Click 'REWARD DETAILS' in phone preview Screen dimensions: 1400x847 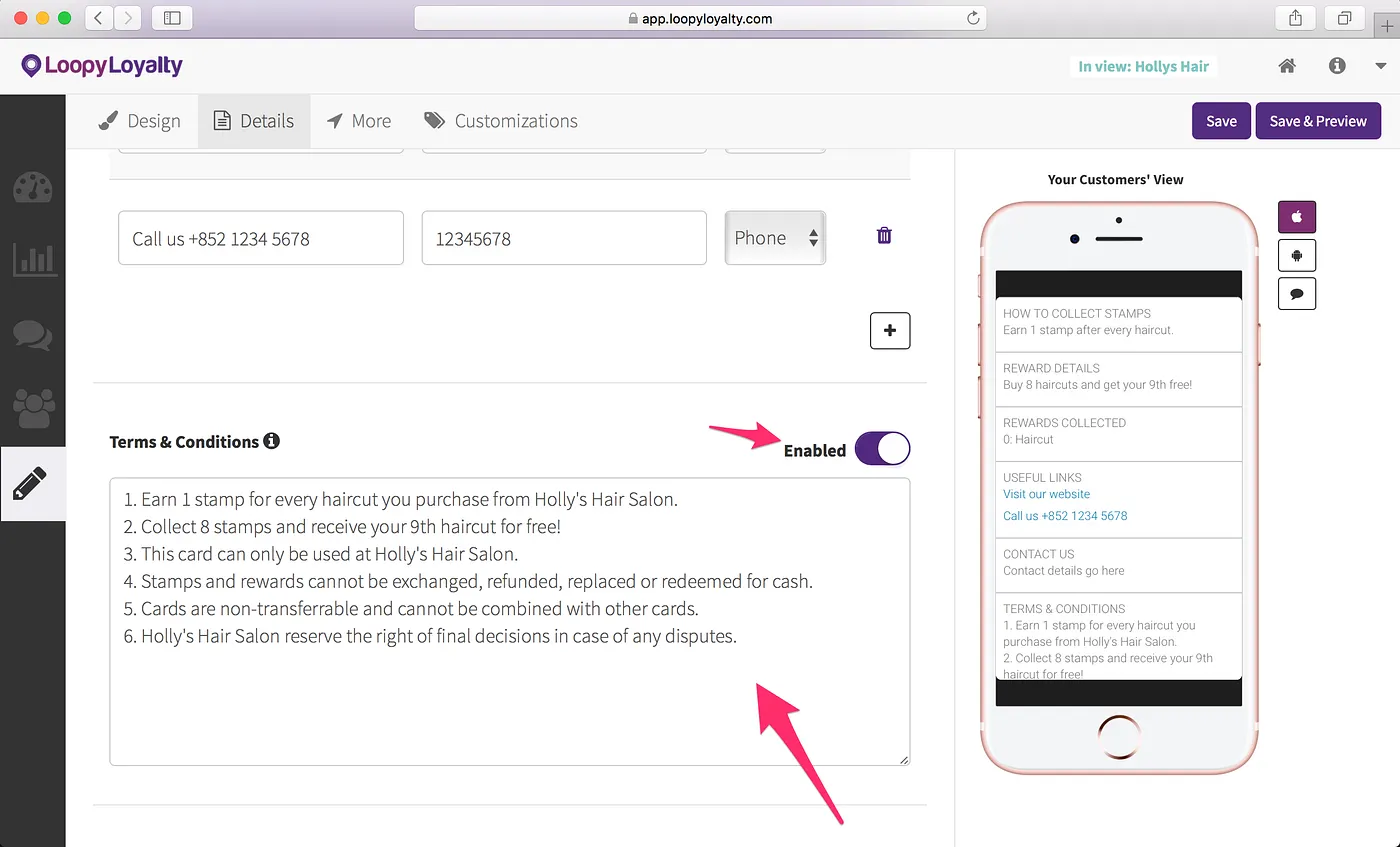coord(1051,368)
